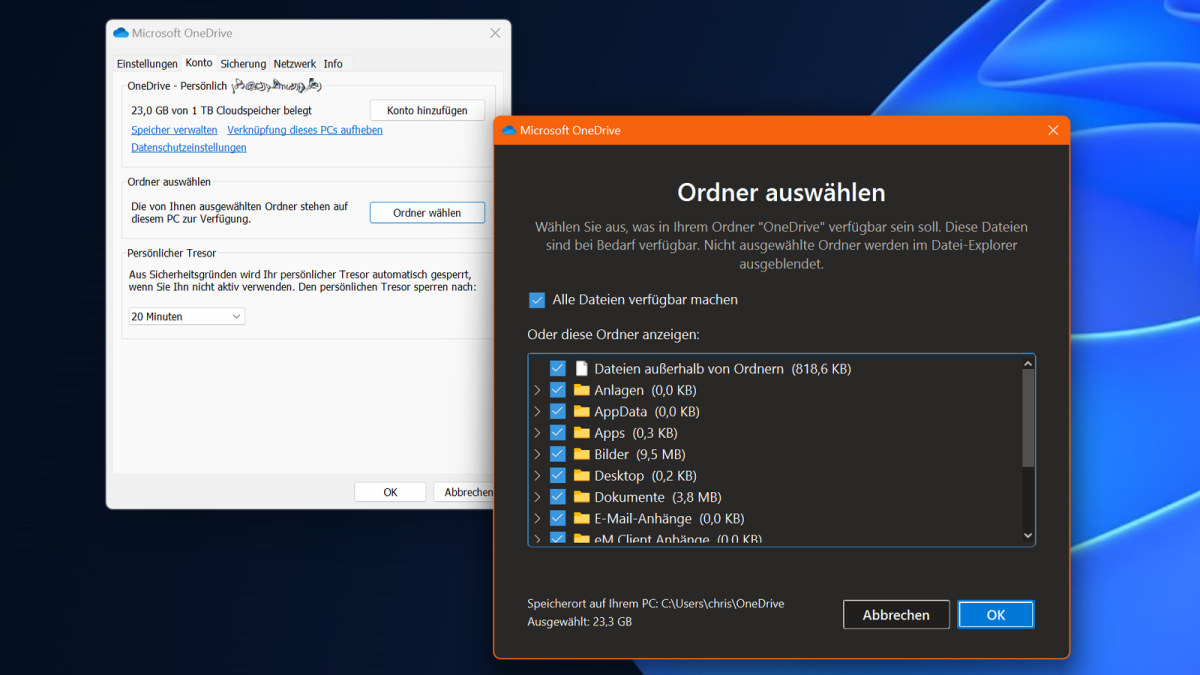Image resolution: width=1200 pixels, height=675 pixels.
Task: Open the Netzwerk tab
Action: (x=295, y=64)
